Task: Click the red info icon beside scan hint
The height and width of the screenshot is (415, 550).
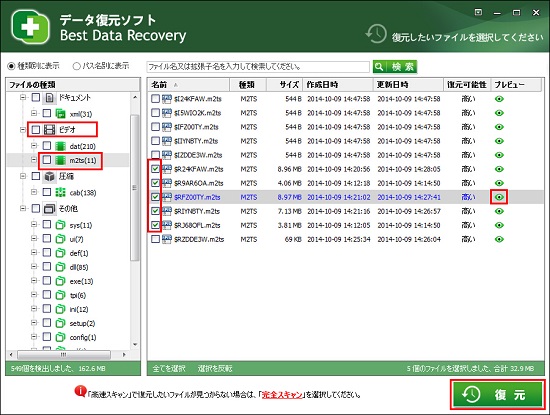Action: tap(80, 391)
